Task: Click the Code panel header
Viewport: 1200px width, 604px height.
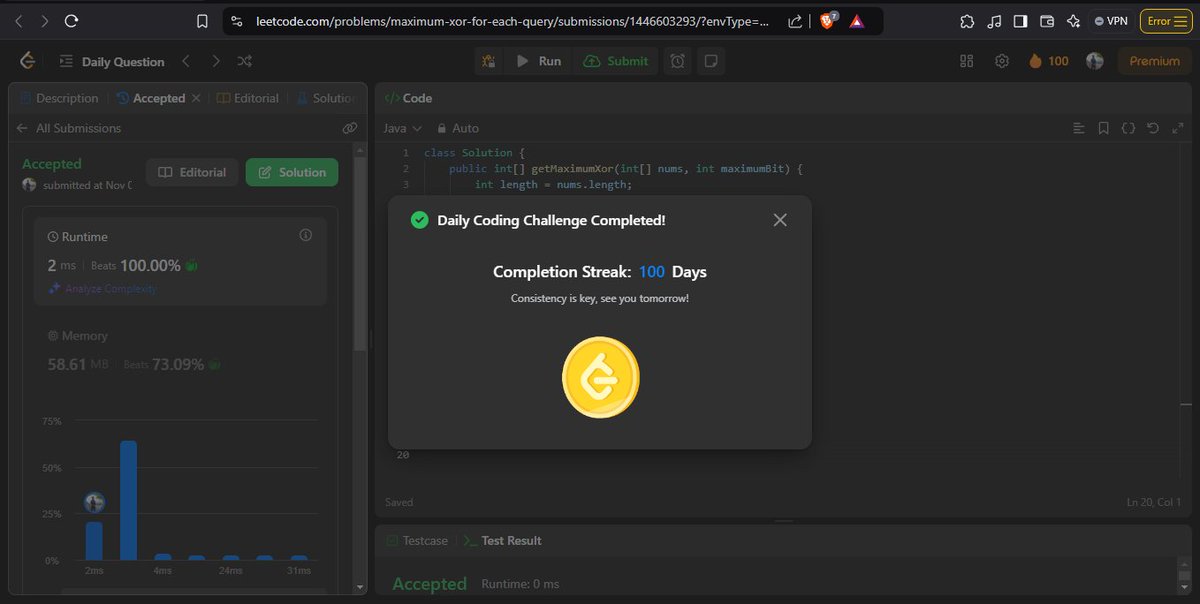Action: (409, 98)
